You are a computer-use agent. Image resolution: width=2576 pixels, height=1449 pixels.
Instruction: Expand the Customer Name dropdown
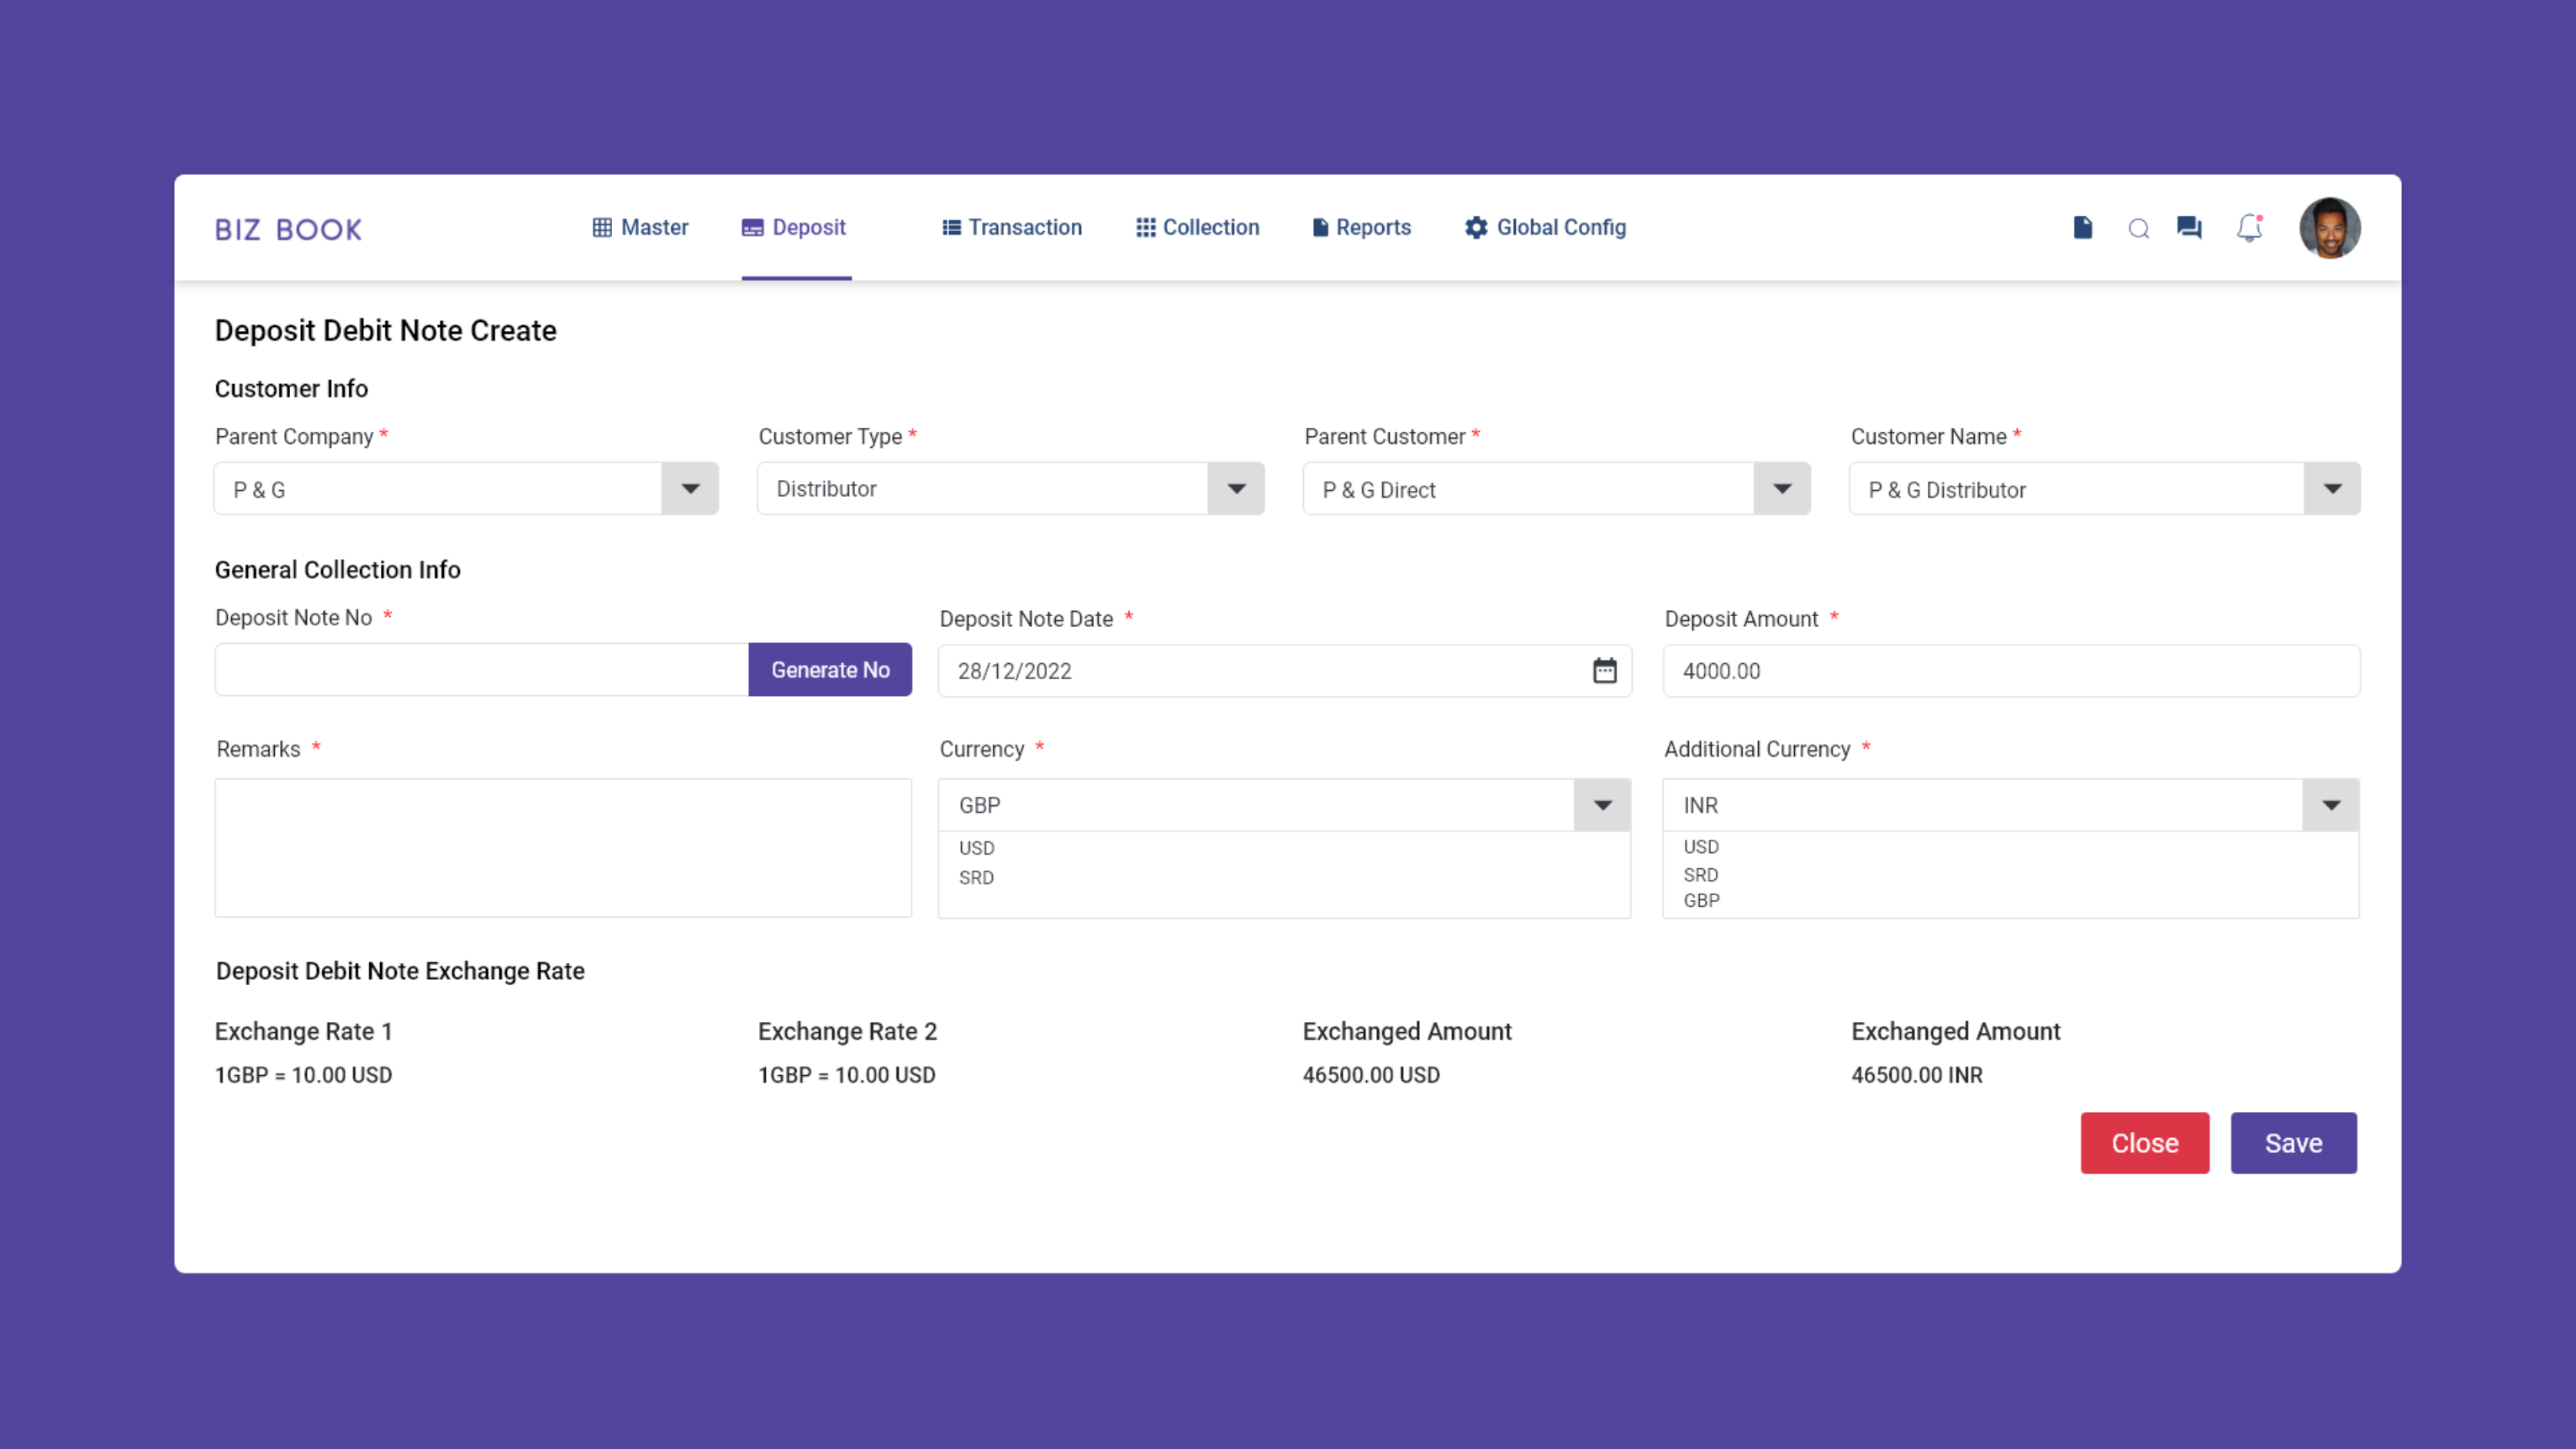tap(2332, 489)
